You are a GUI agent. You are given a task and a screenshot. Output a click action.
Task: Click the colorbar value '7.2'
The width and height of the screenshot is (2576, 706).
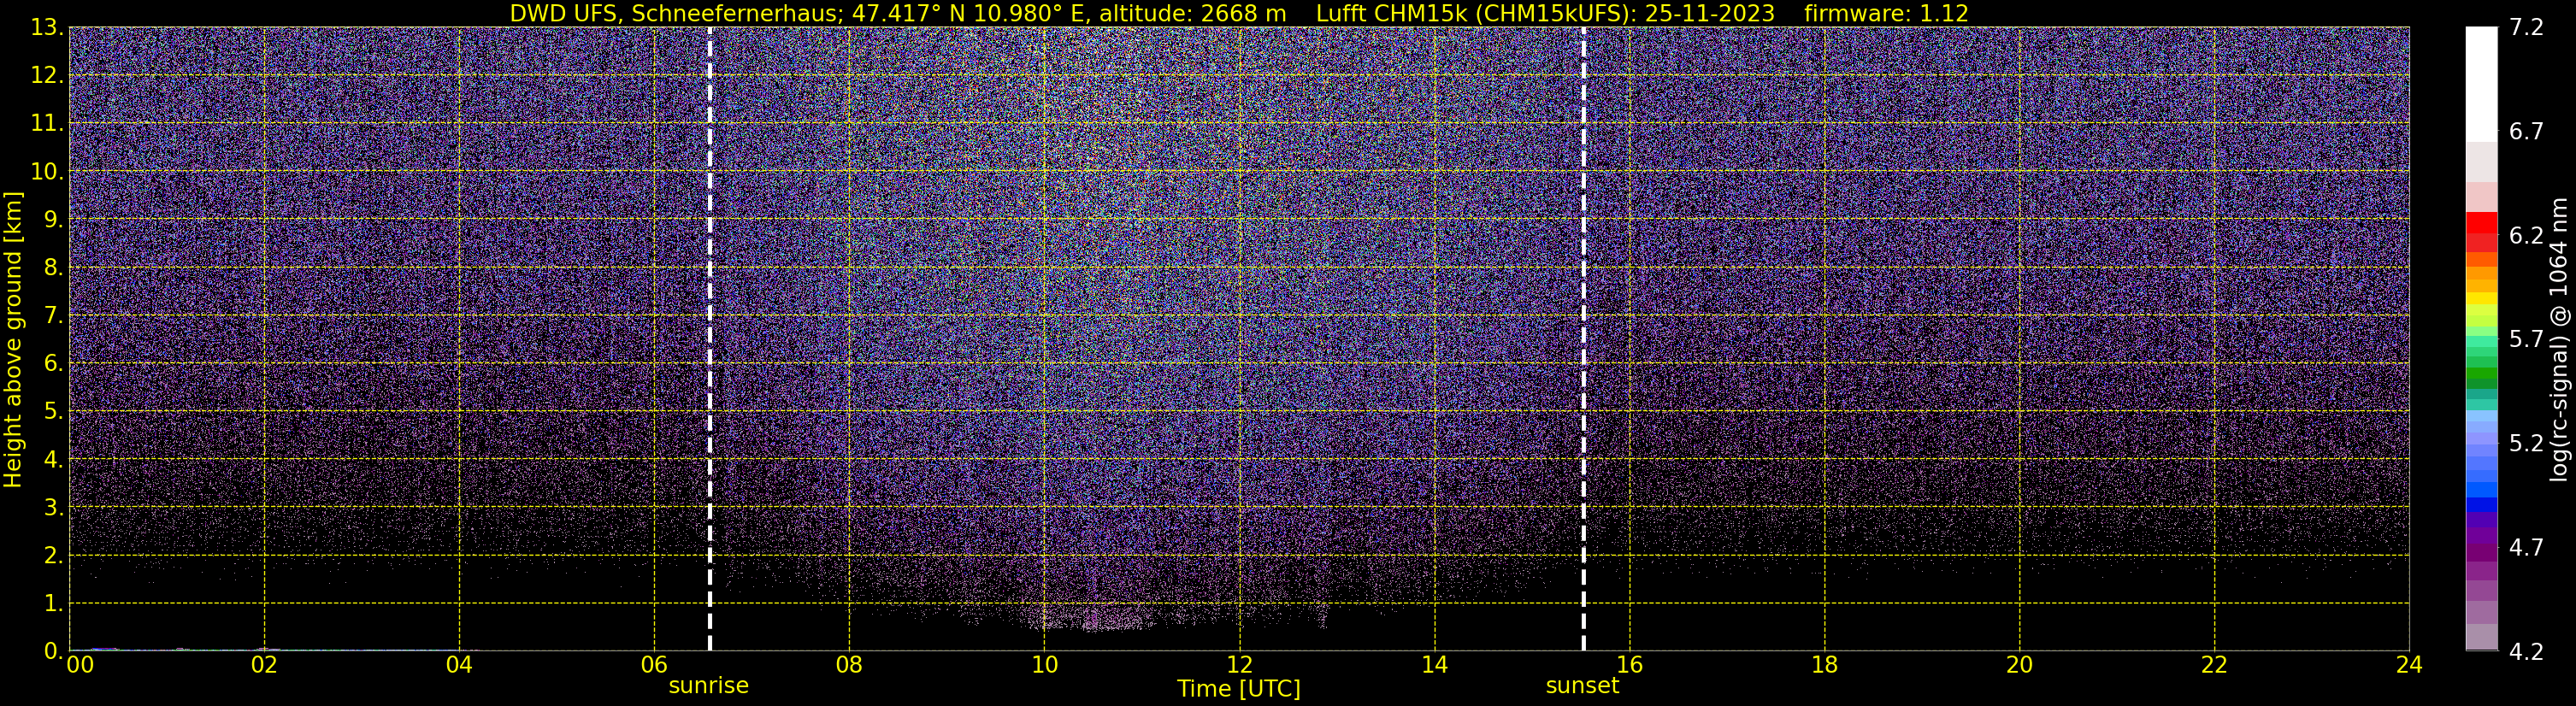2527,28
